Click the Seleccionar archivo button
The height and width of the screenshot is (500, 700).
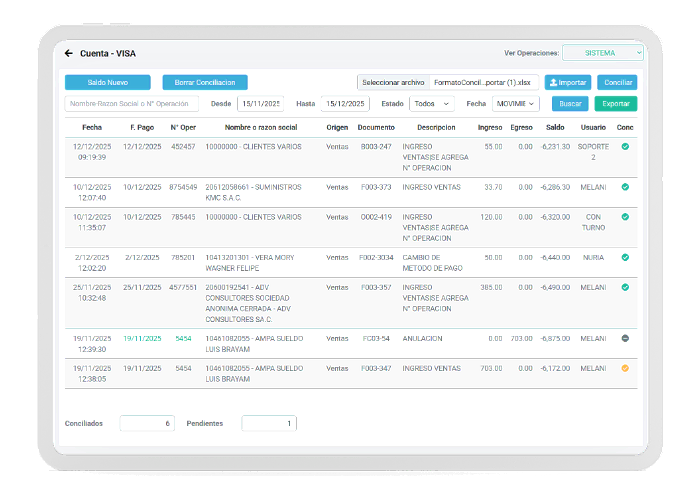[x=393, y=83]
